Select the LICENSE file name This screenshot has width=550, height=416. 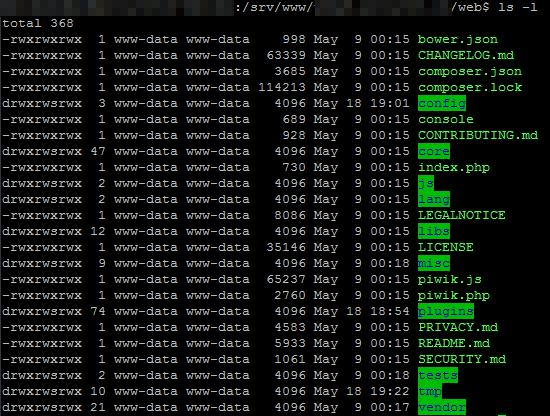pyautogui.click(x=445, y=247)
